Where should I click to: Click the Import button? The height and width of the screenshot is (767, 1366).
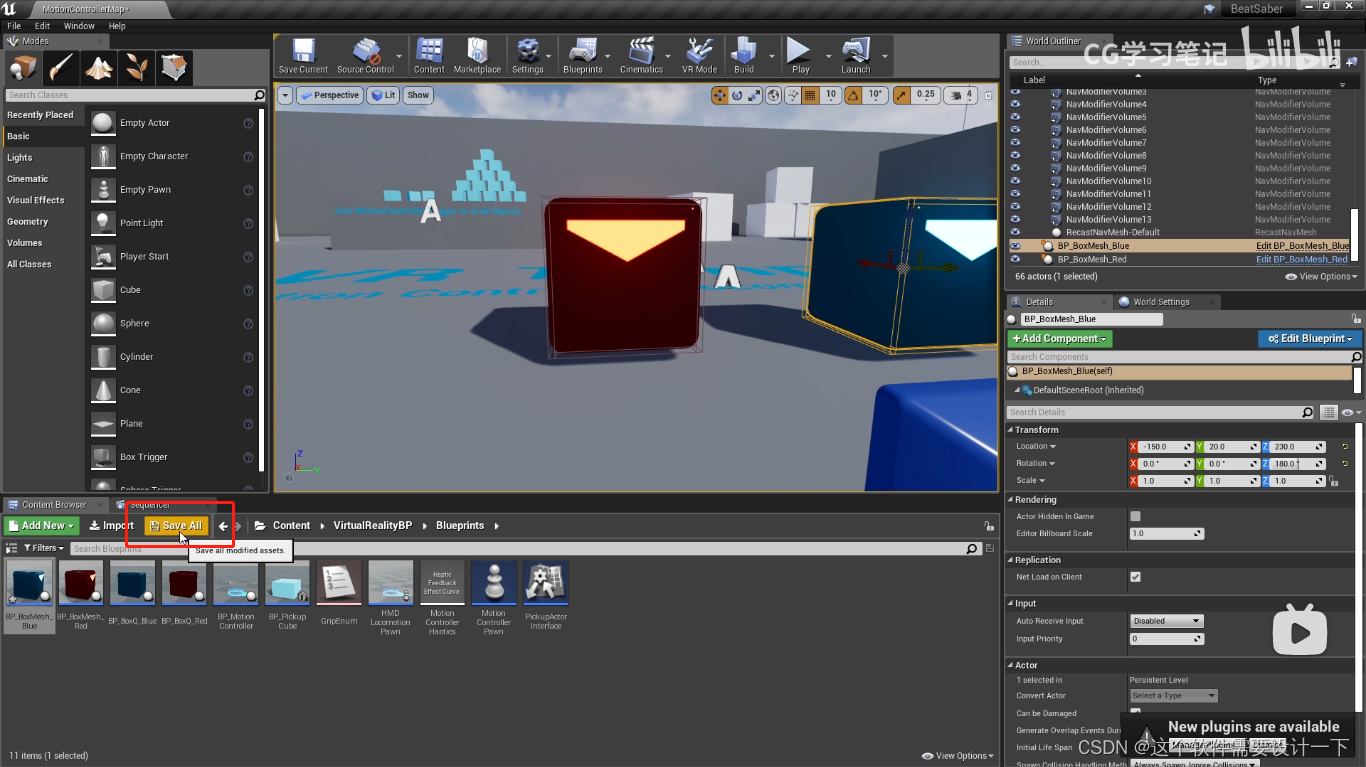point(111,525)
